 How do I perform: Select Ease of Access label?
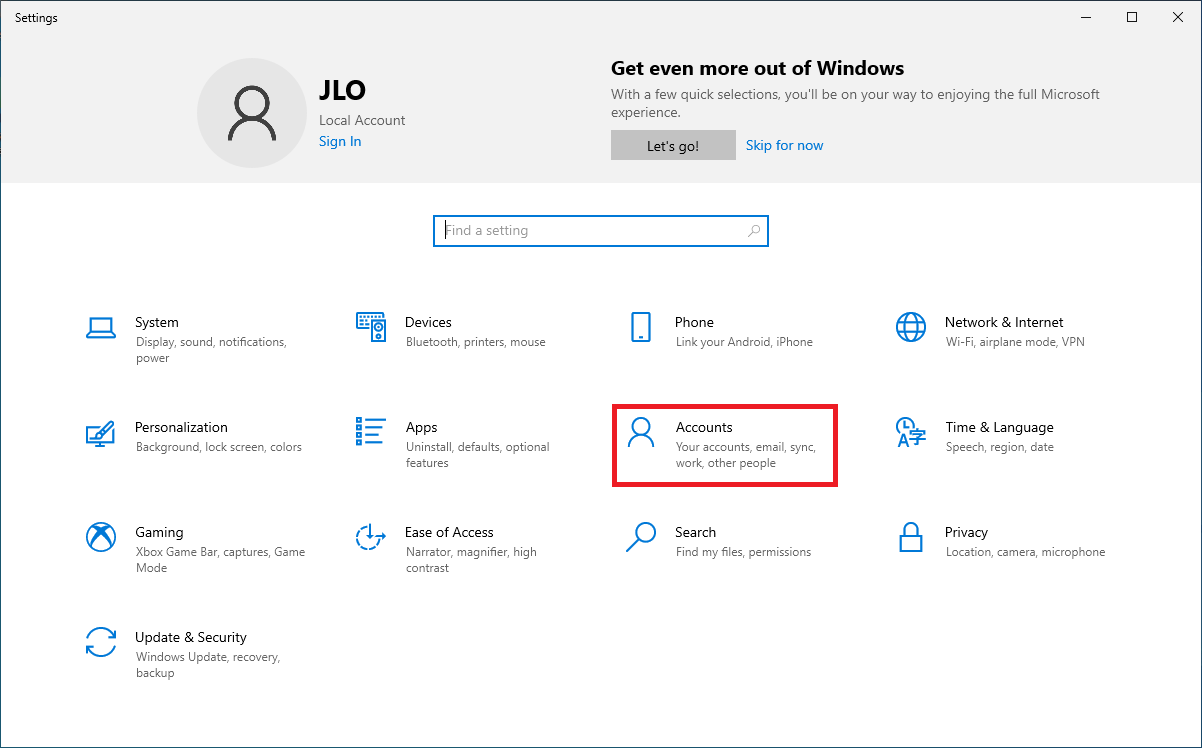(x=449, y=532)
